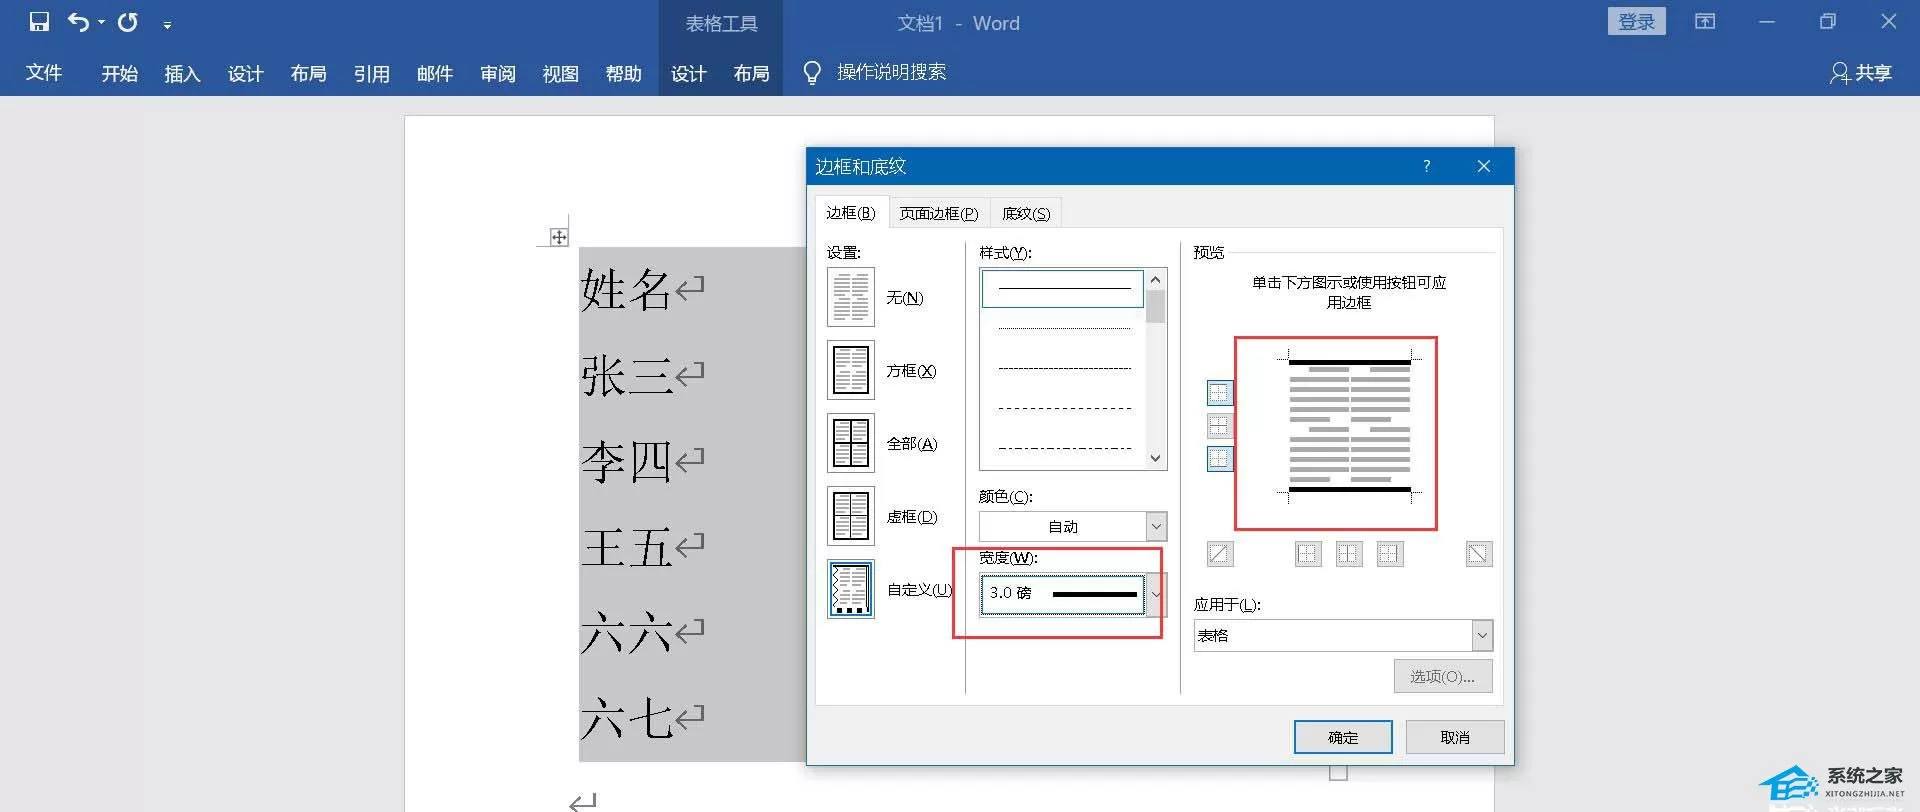Click the table resize handle square

[1339, 773]
